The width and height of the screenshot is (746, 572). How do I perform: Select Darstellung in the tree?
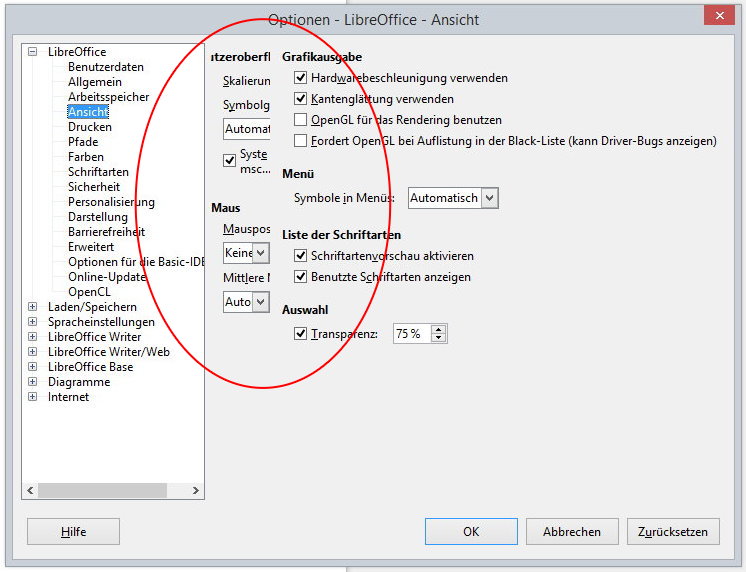(98, 217)
